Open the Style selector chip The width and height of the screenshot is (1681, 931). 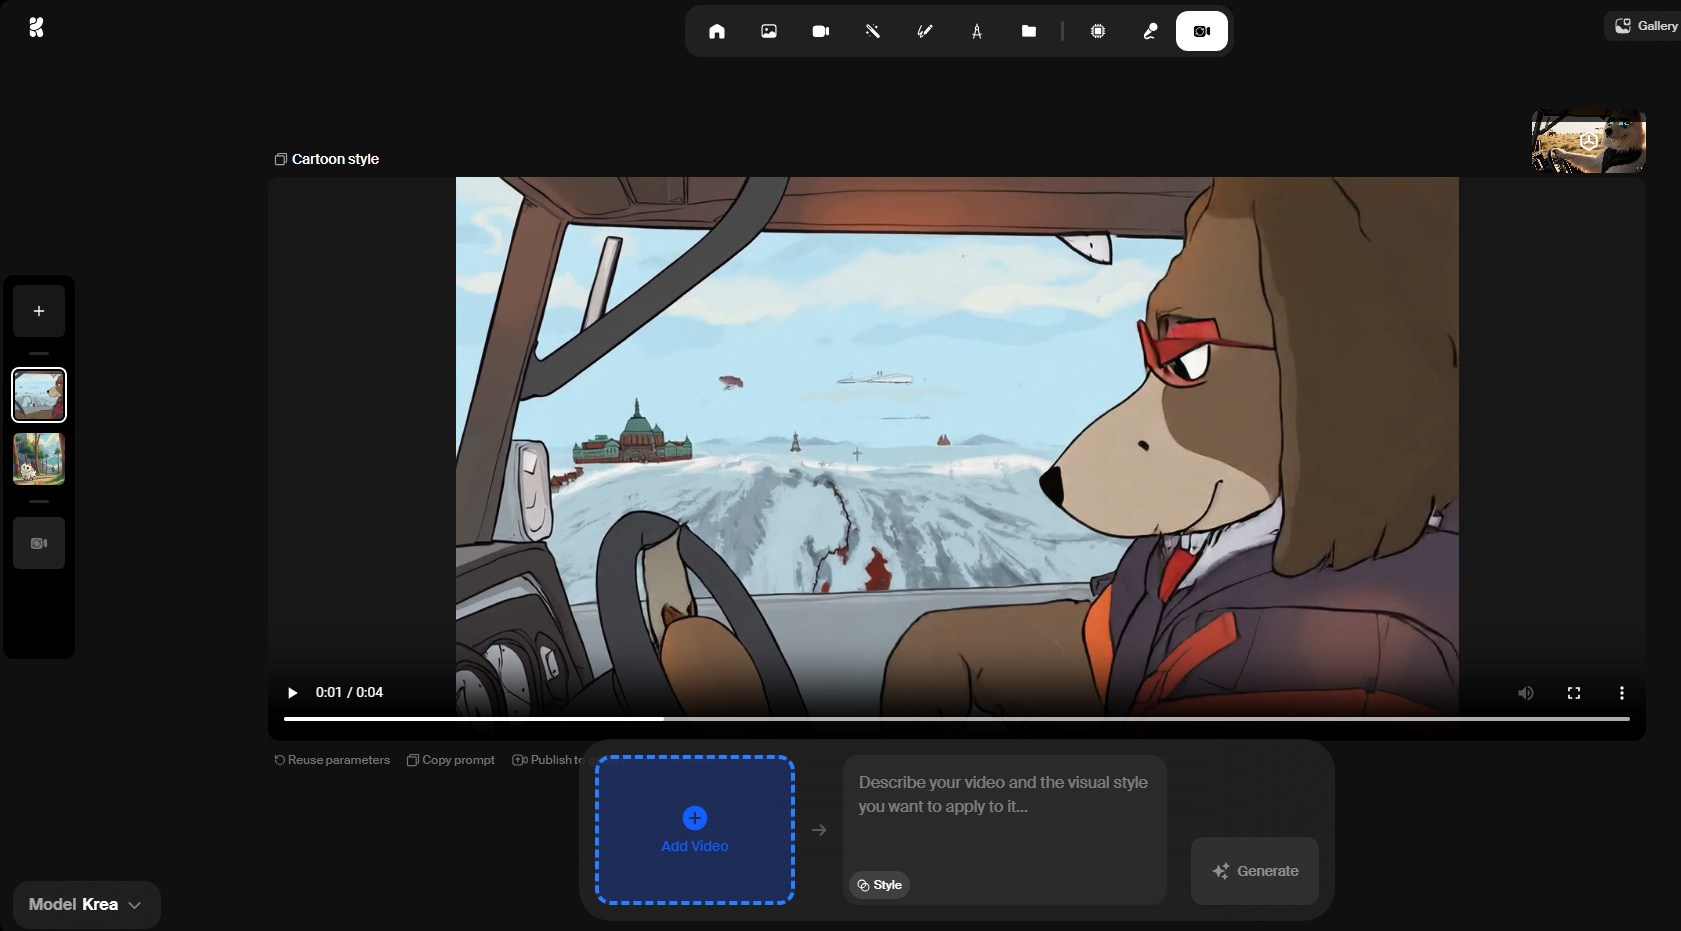pyautogui.click(x=880, y=885)
